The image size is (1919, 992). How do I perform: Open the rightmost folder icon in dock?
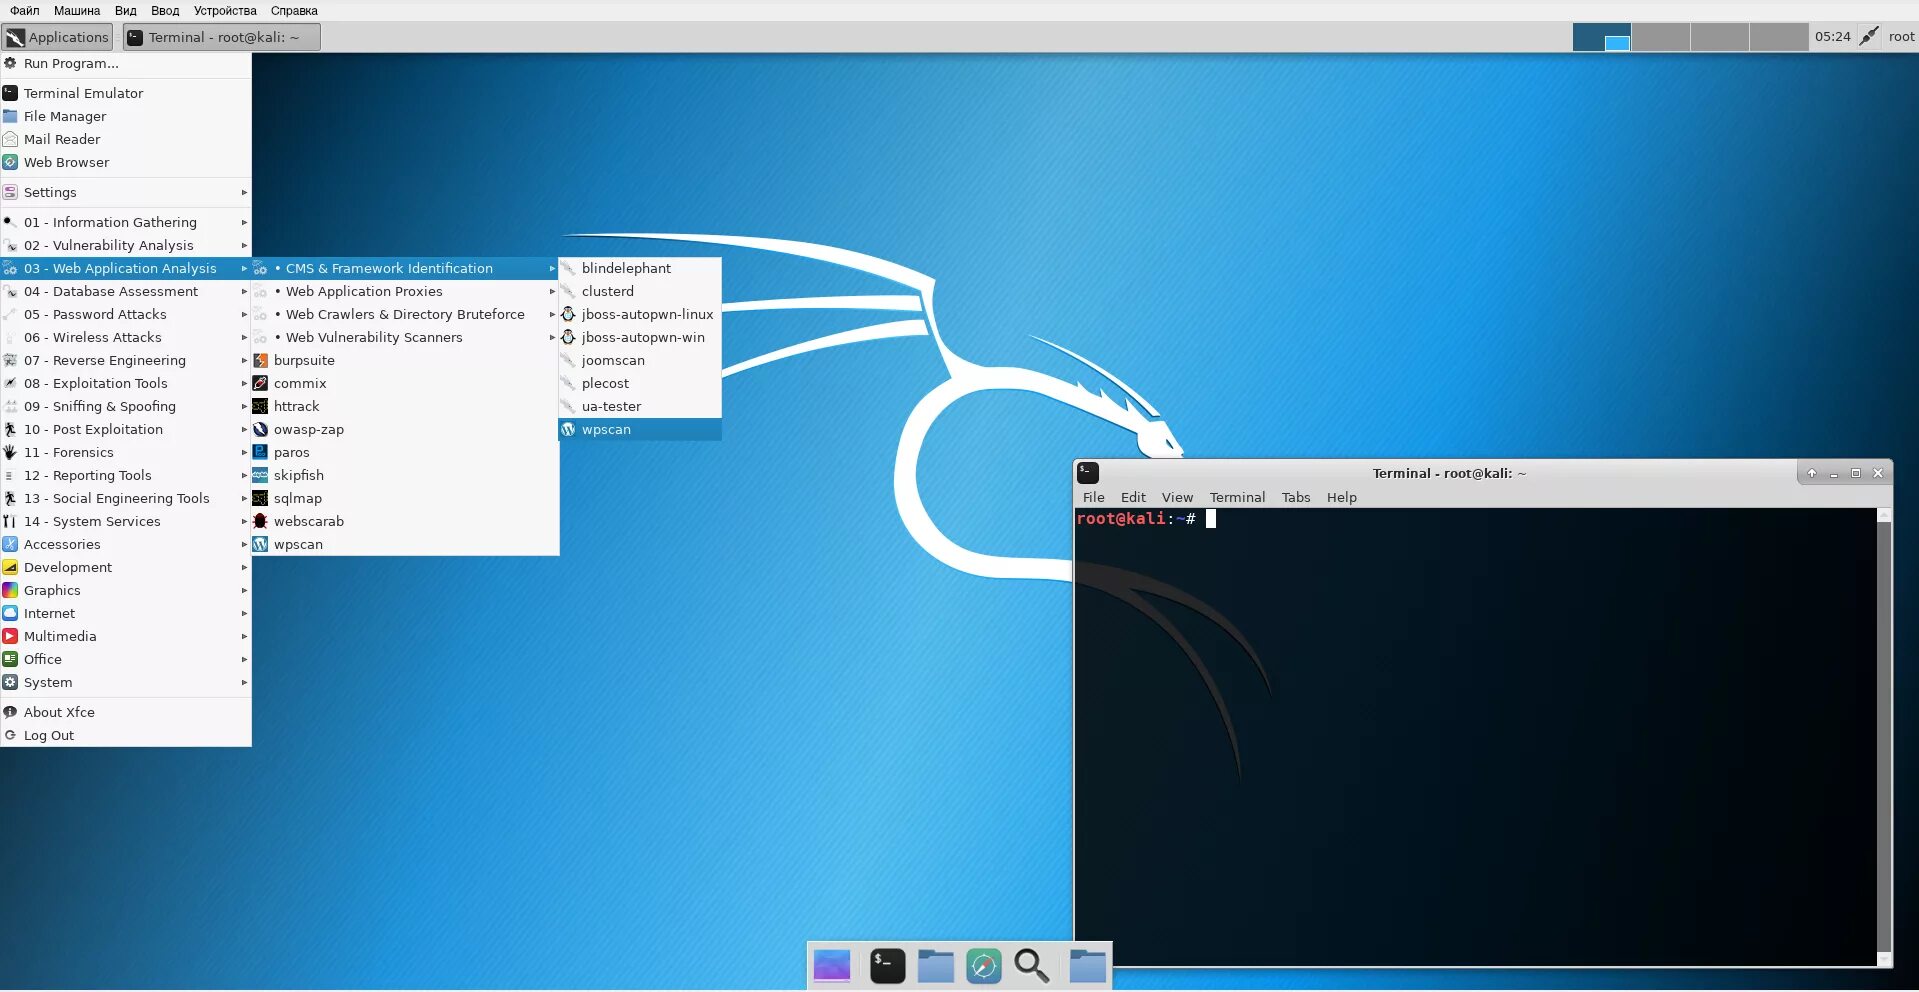click(1088, 966)
